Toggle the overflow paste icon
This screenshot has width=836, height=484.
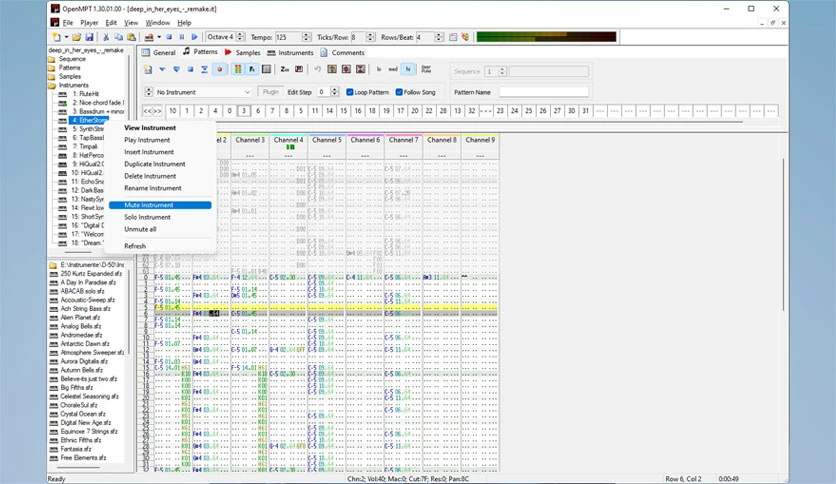(426, 69)
